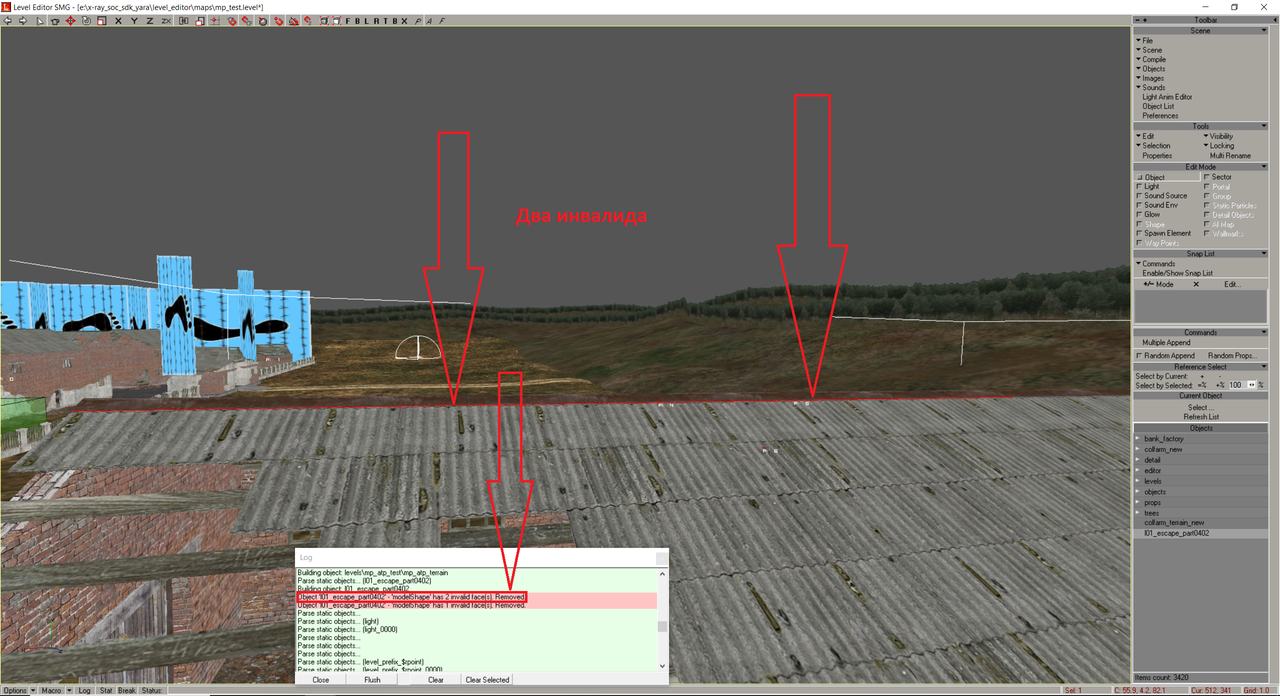
Task: Tick the Random Append checkbox
Action: pyautogui.click(x=1140, y=355)
